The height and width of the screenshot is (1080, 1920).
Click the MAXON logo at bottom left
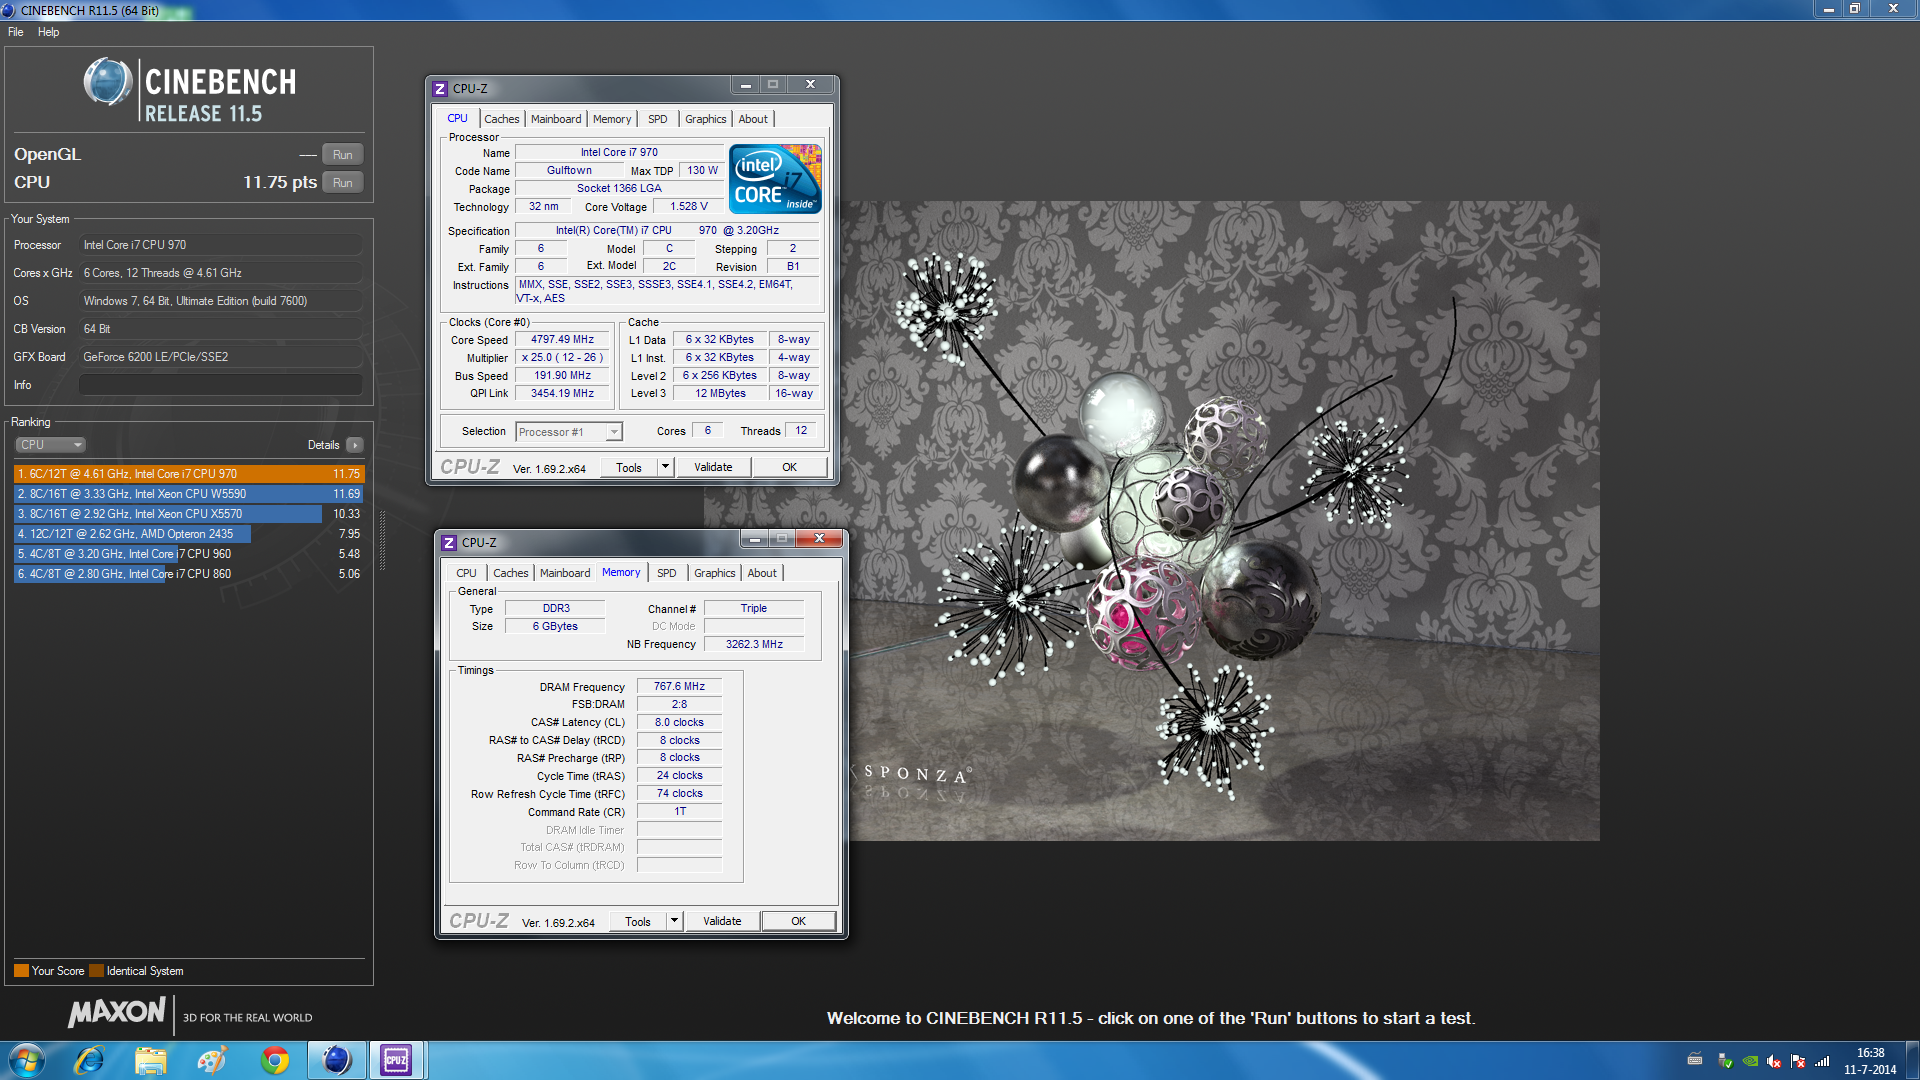116,1012
